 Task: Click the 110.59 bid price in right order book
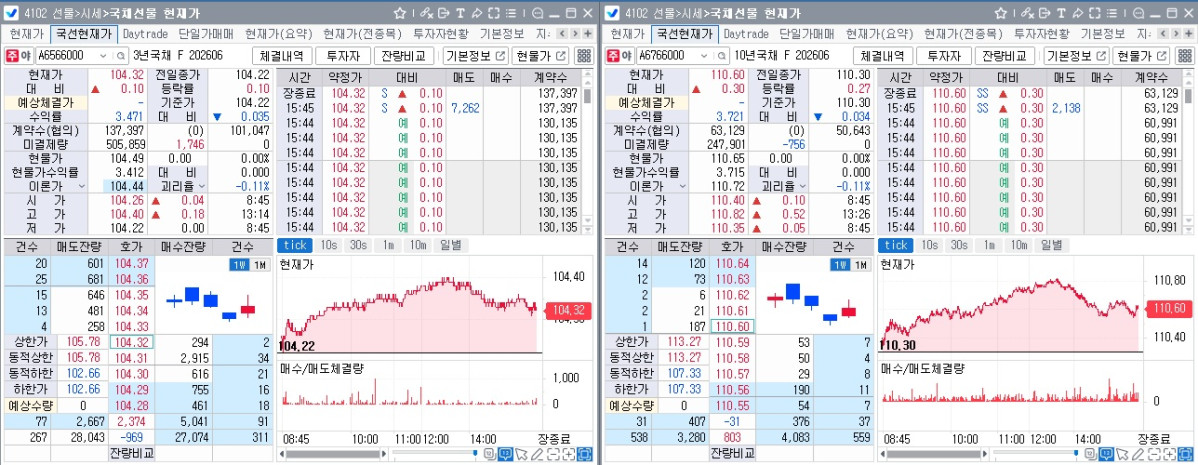(733, 341)
